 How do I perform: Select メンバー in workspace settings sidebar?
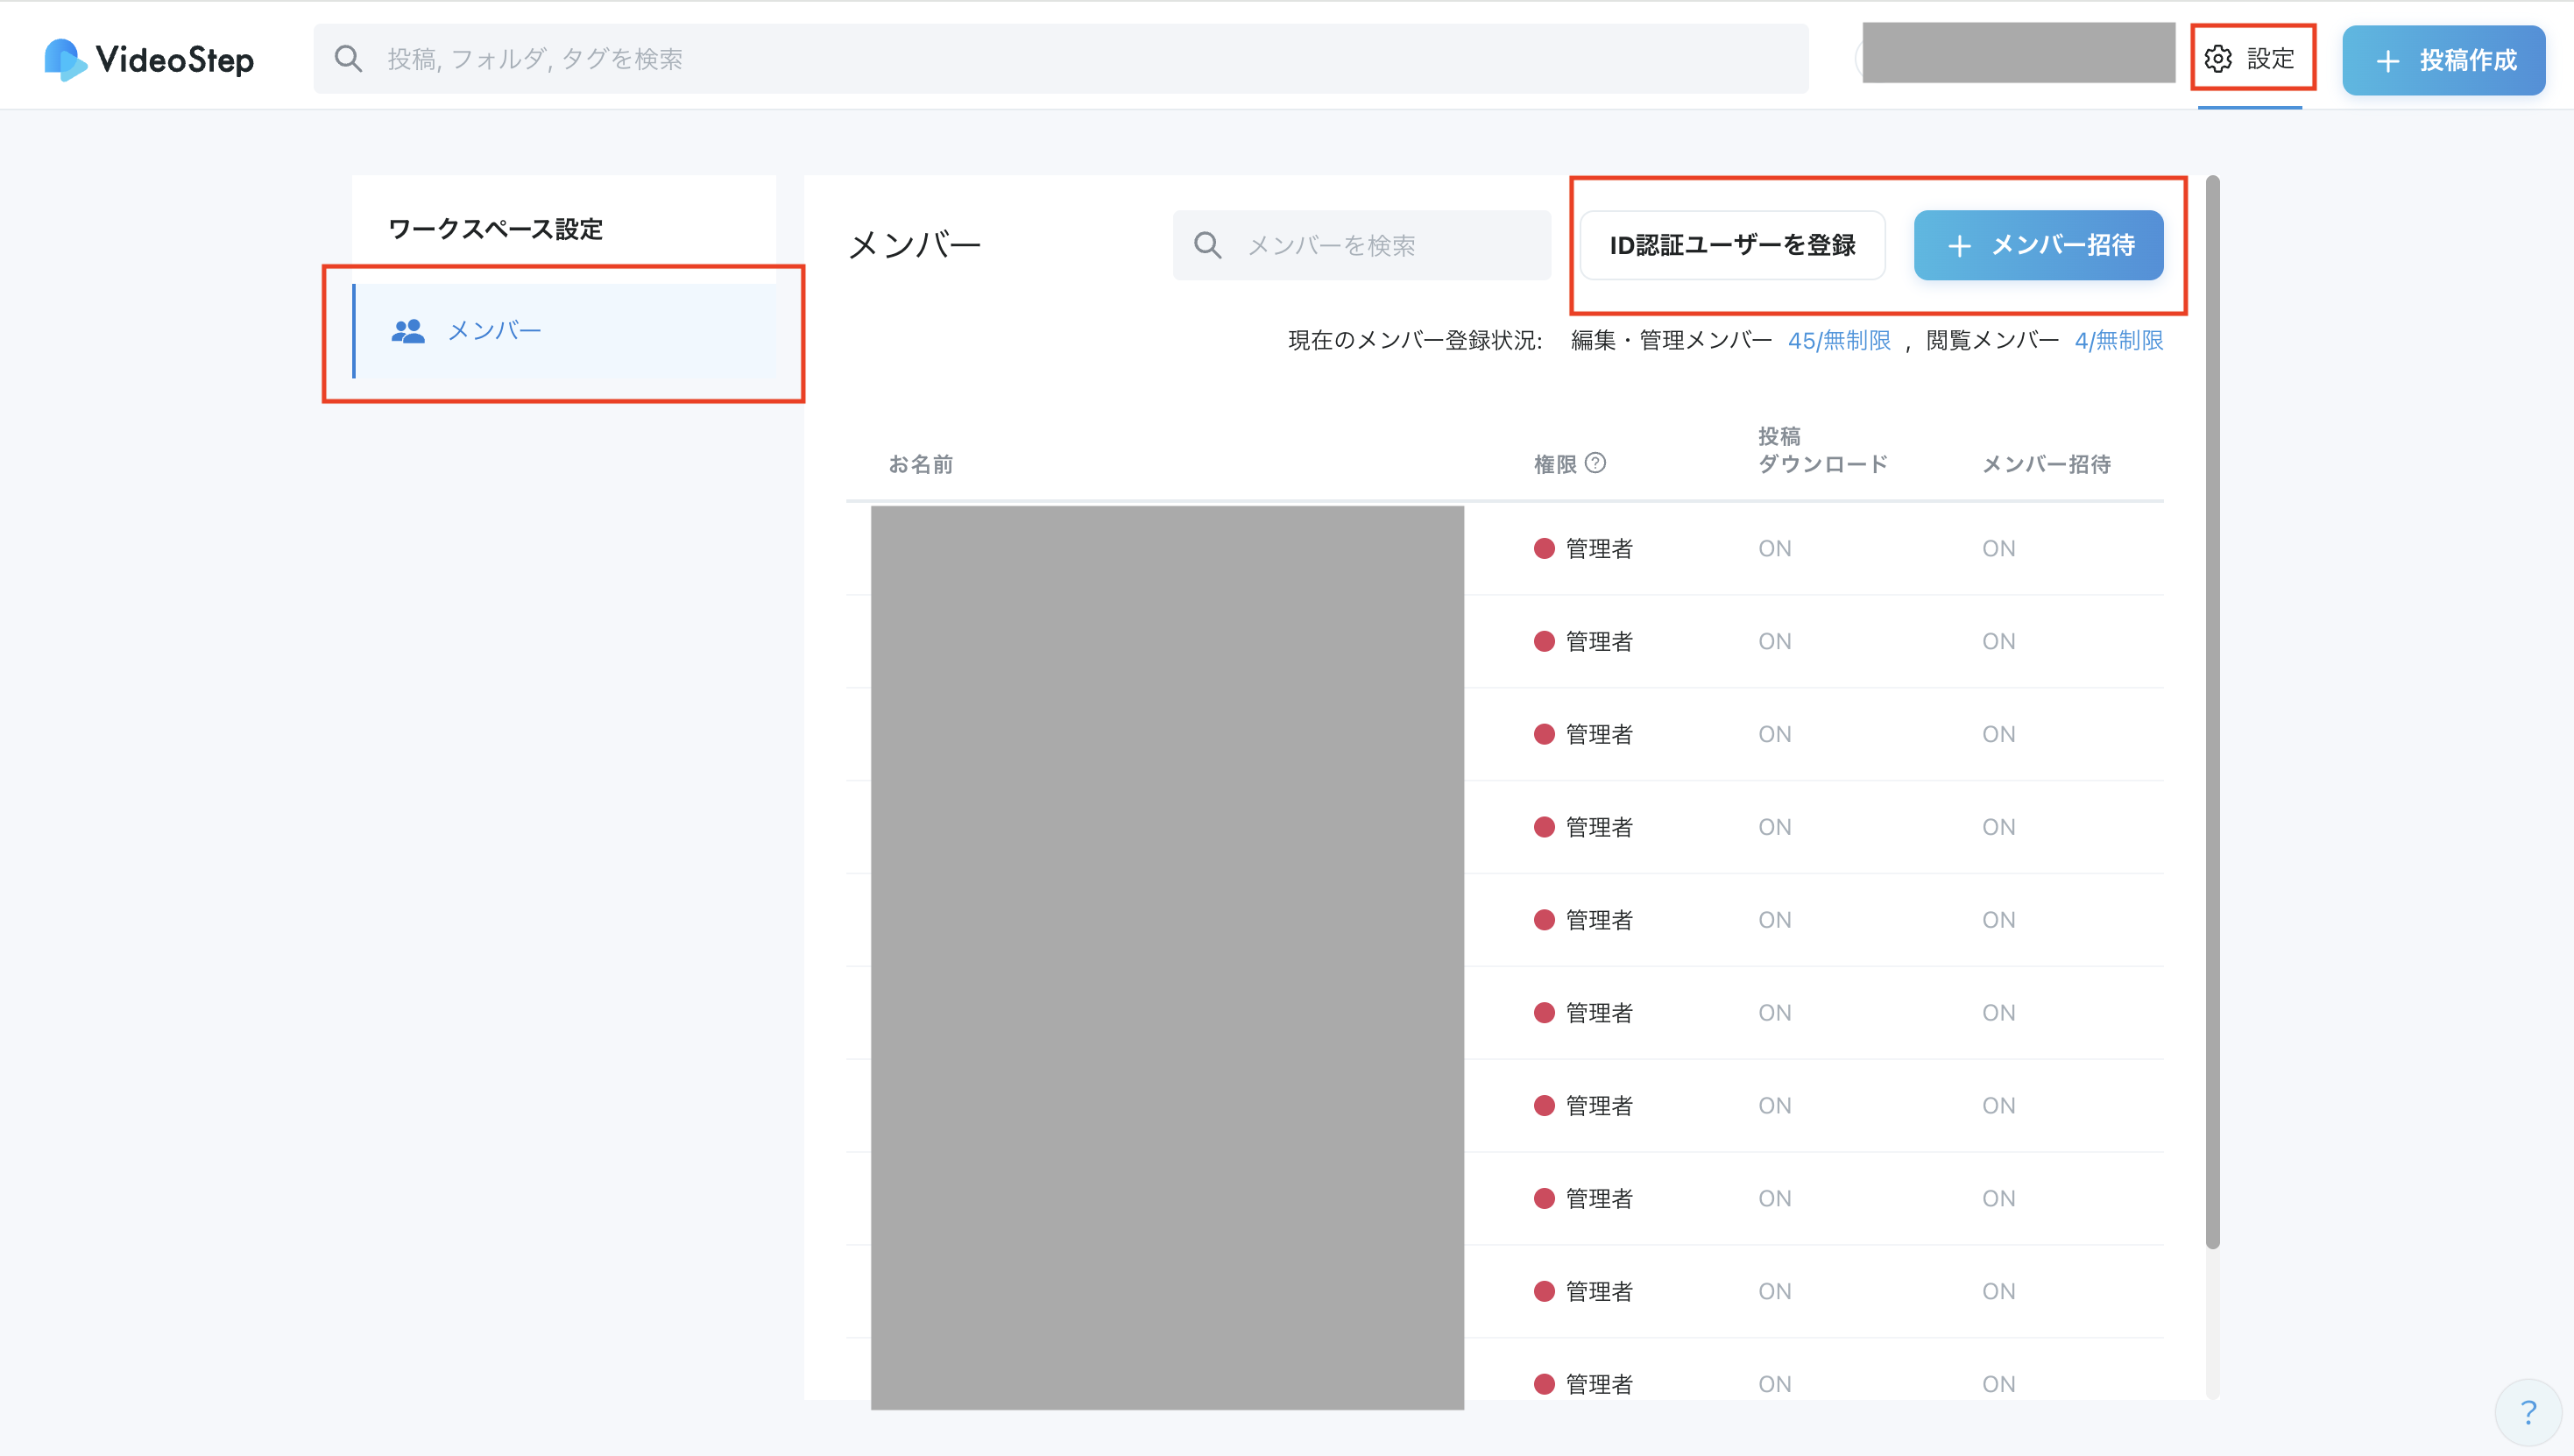[x=494, y=331]
